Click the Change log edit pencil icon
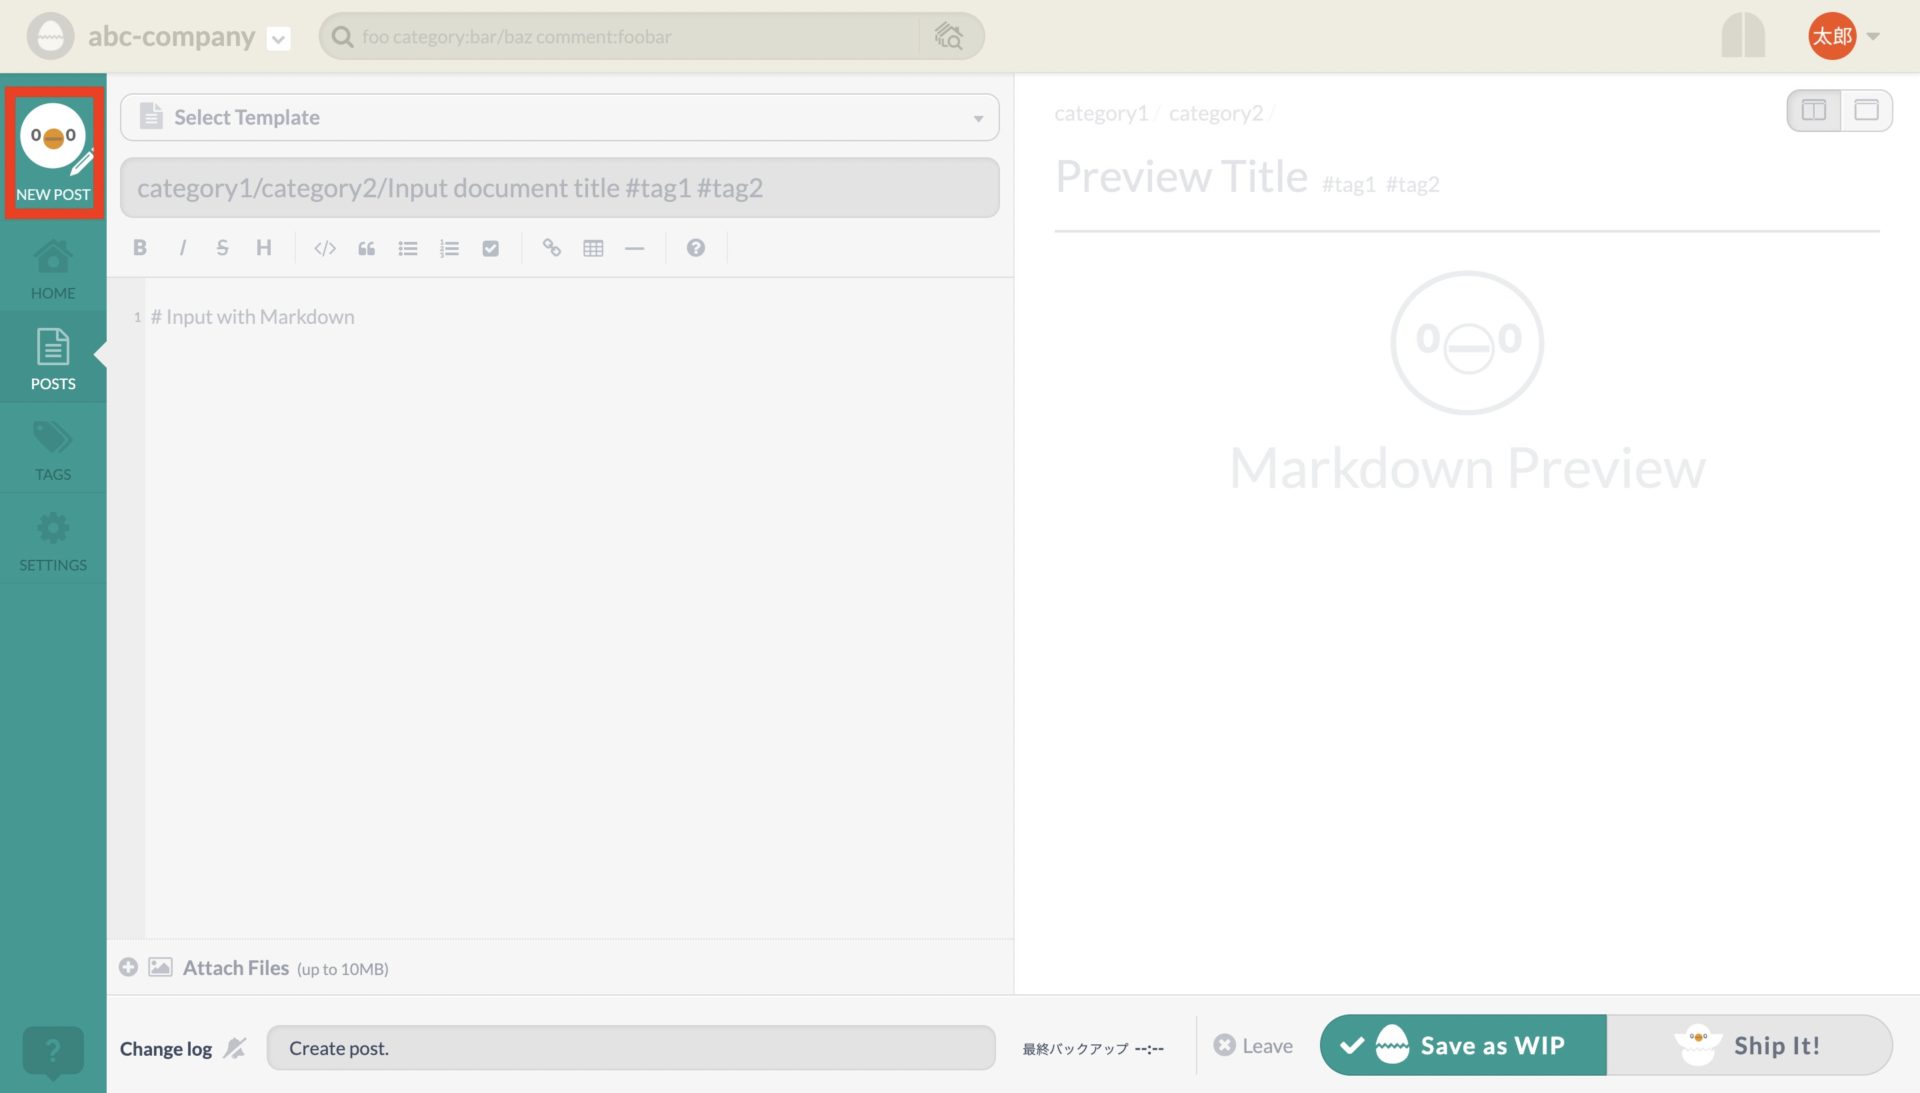 [235, 1048]
